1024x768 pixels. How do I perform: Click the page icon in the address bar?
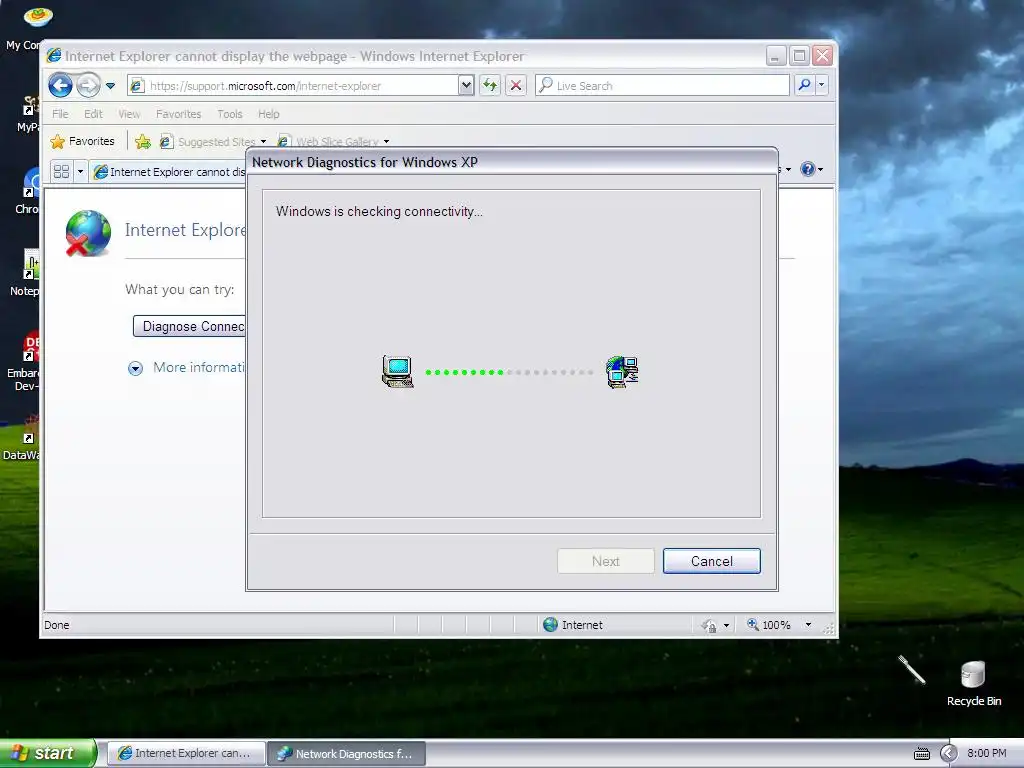coord(136,86)
